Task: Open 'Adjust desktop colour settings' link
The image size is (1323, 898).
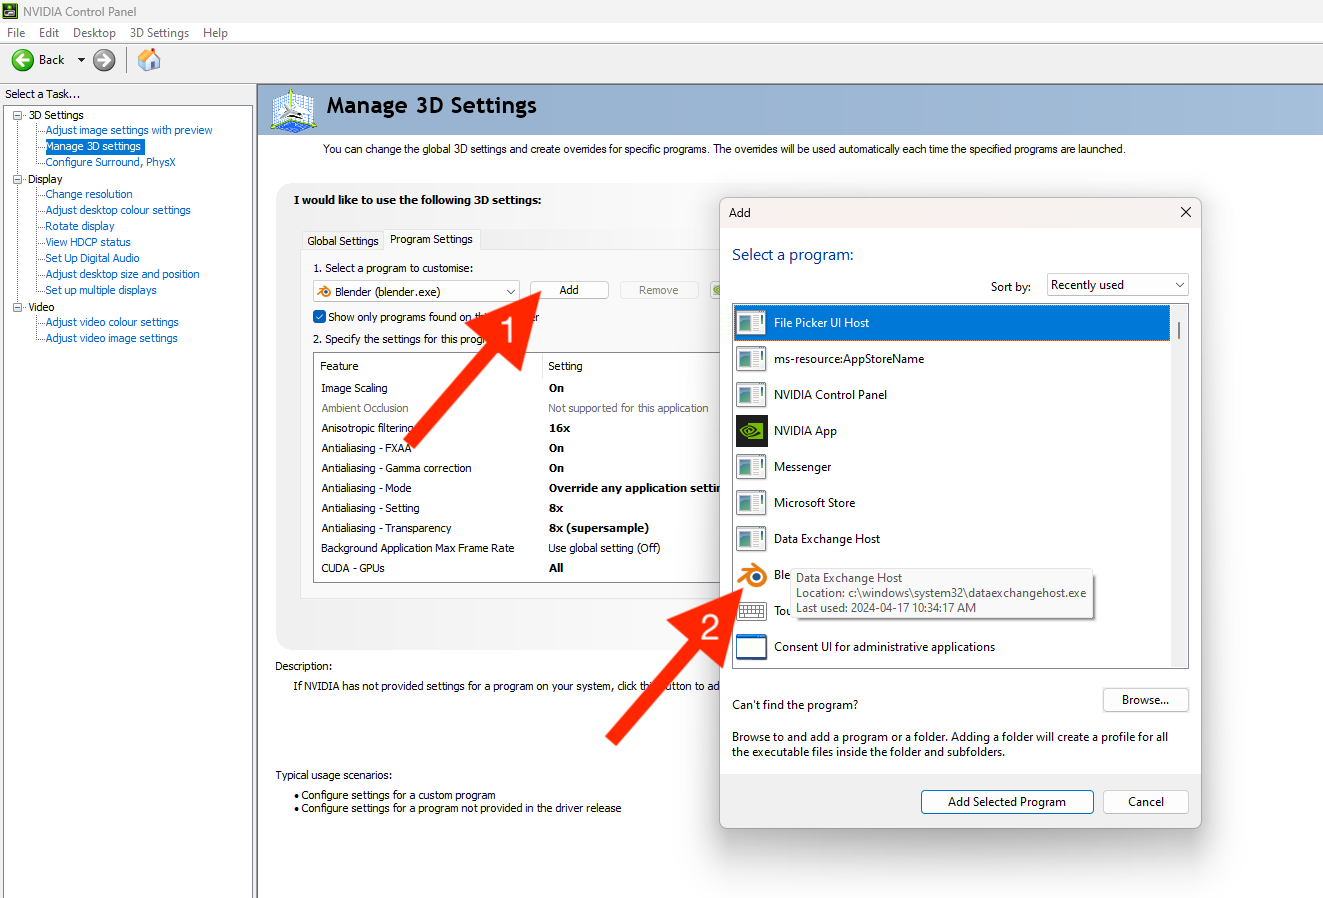Action: tap(118, 210)
